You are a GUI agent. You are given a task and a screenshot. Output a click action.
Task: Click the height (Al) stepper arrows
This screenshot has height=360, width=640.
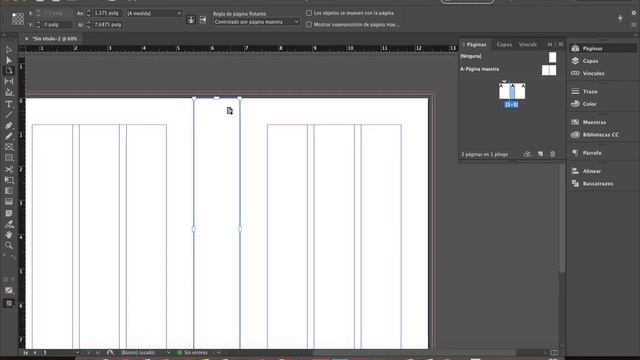(x=88, y=24)
